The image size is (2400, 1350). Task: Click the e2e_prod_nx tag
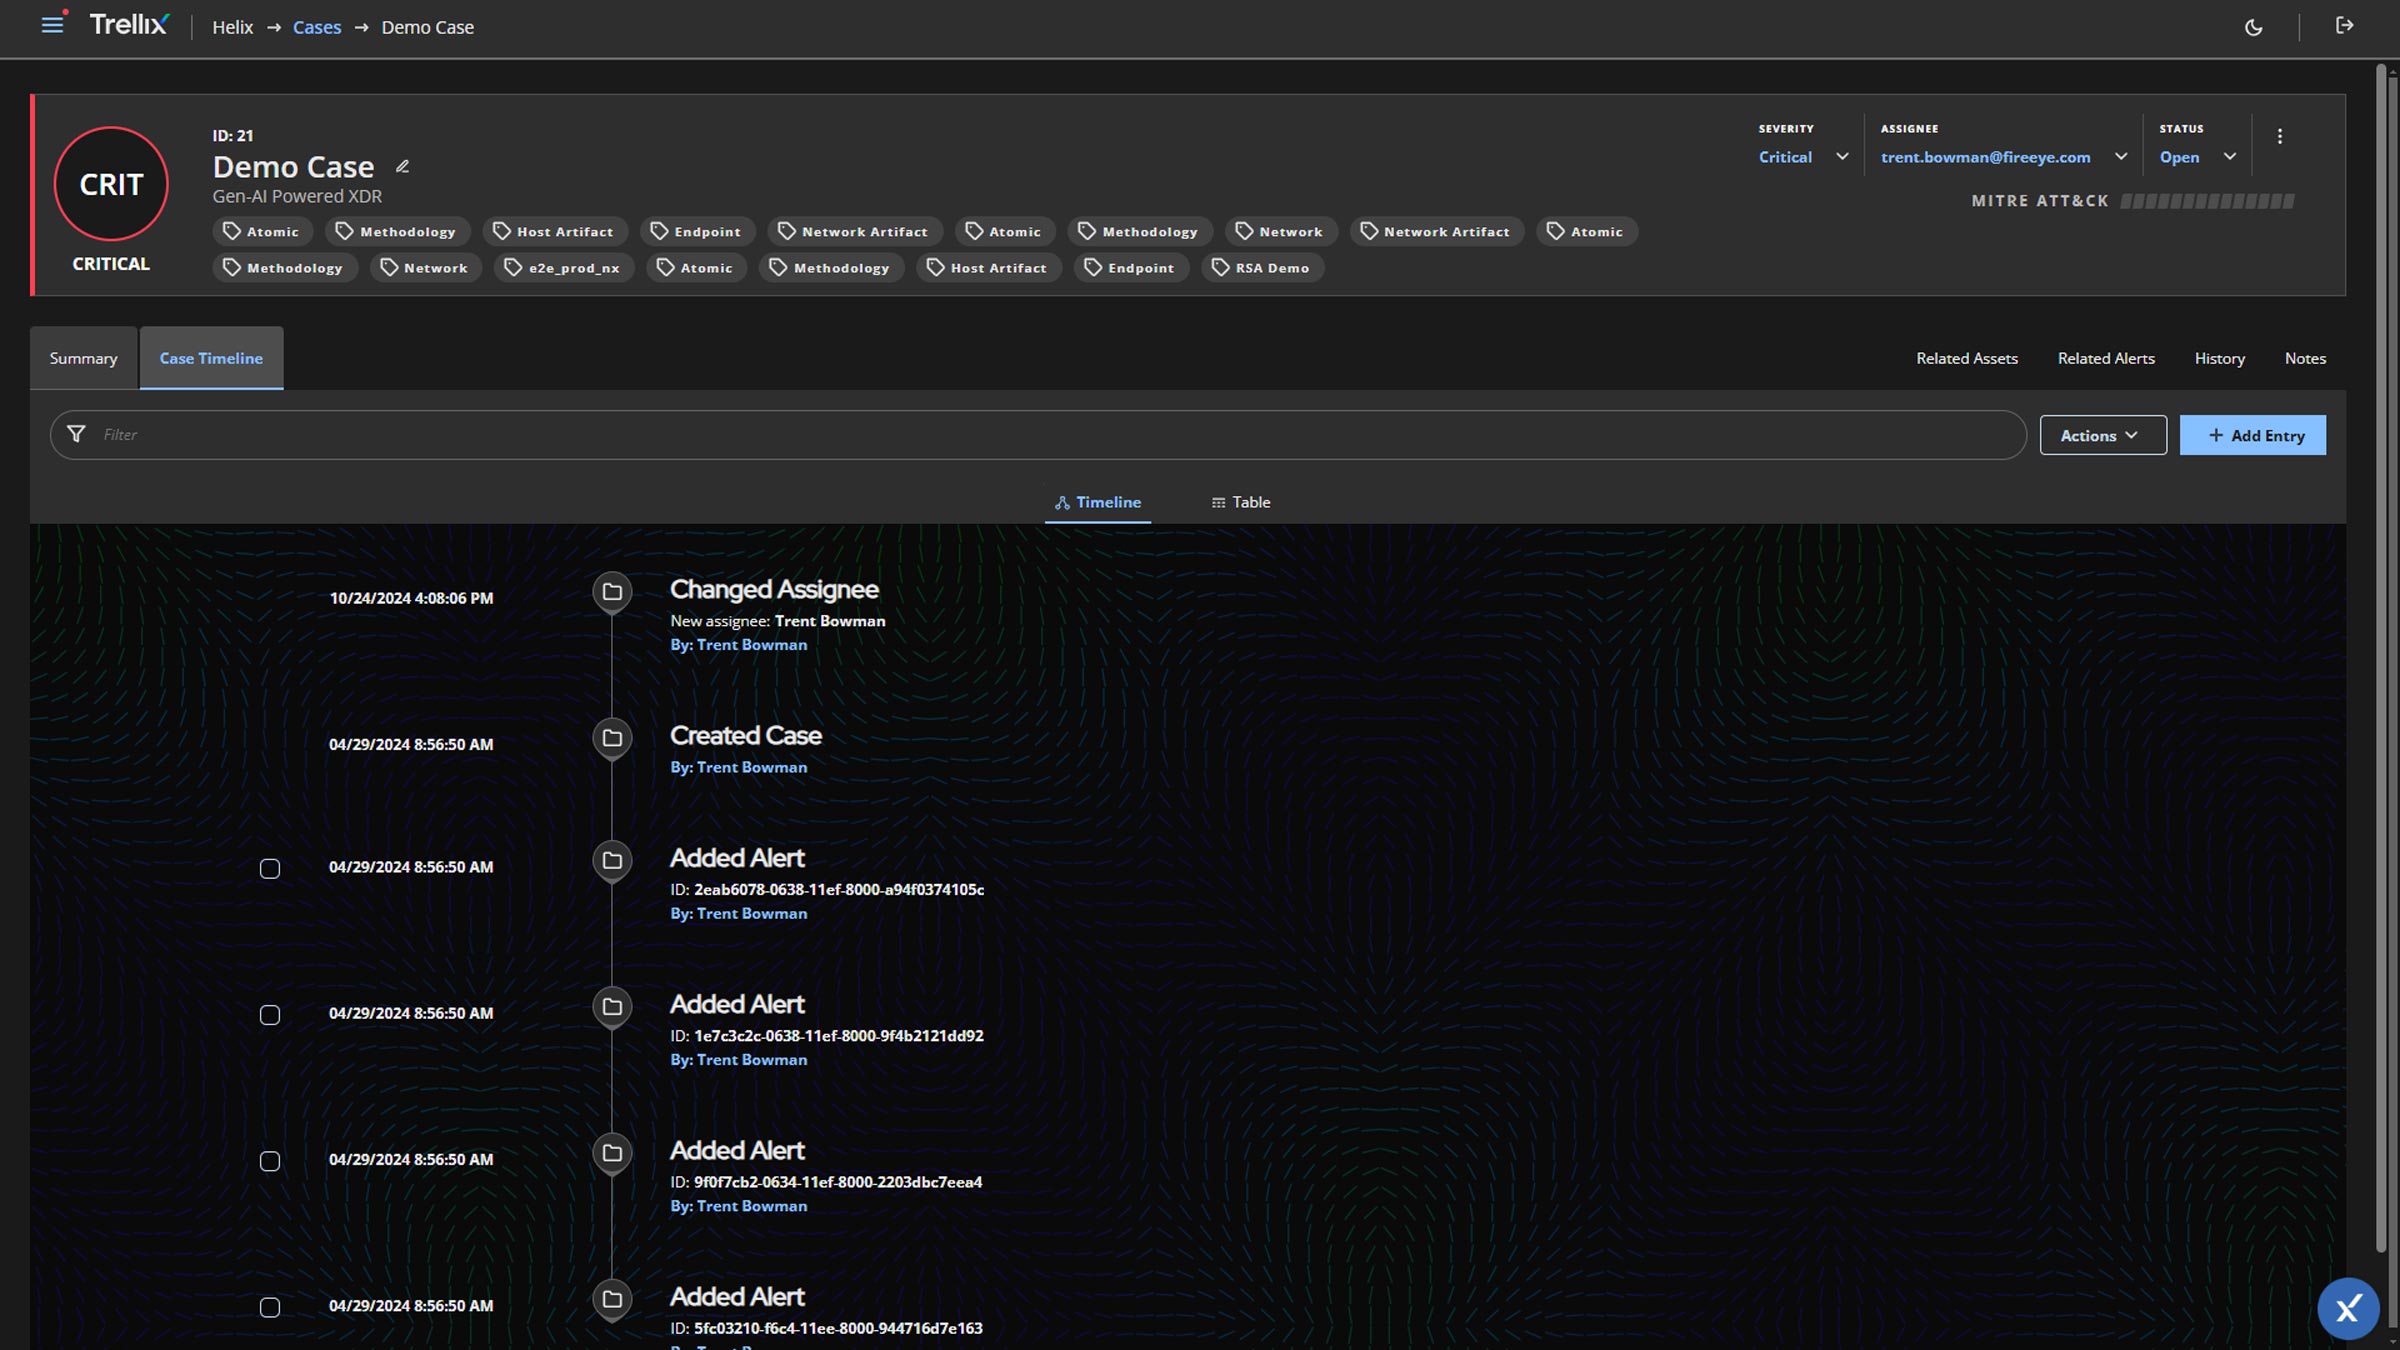point(563,268)
